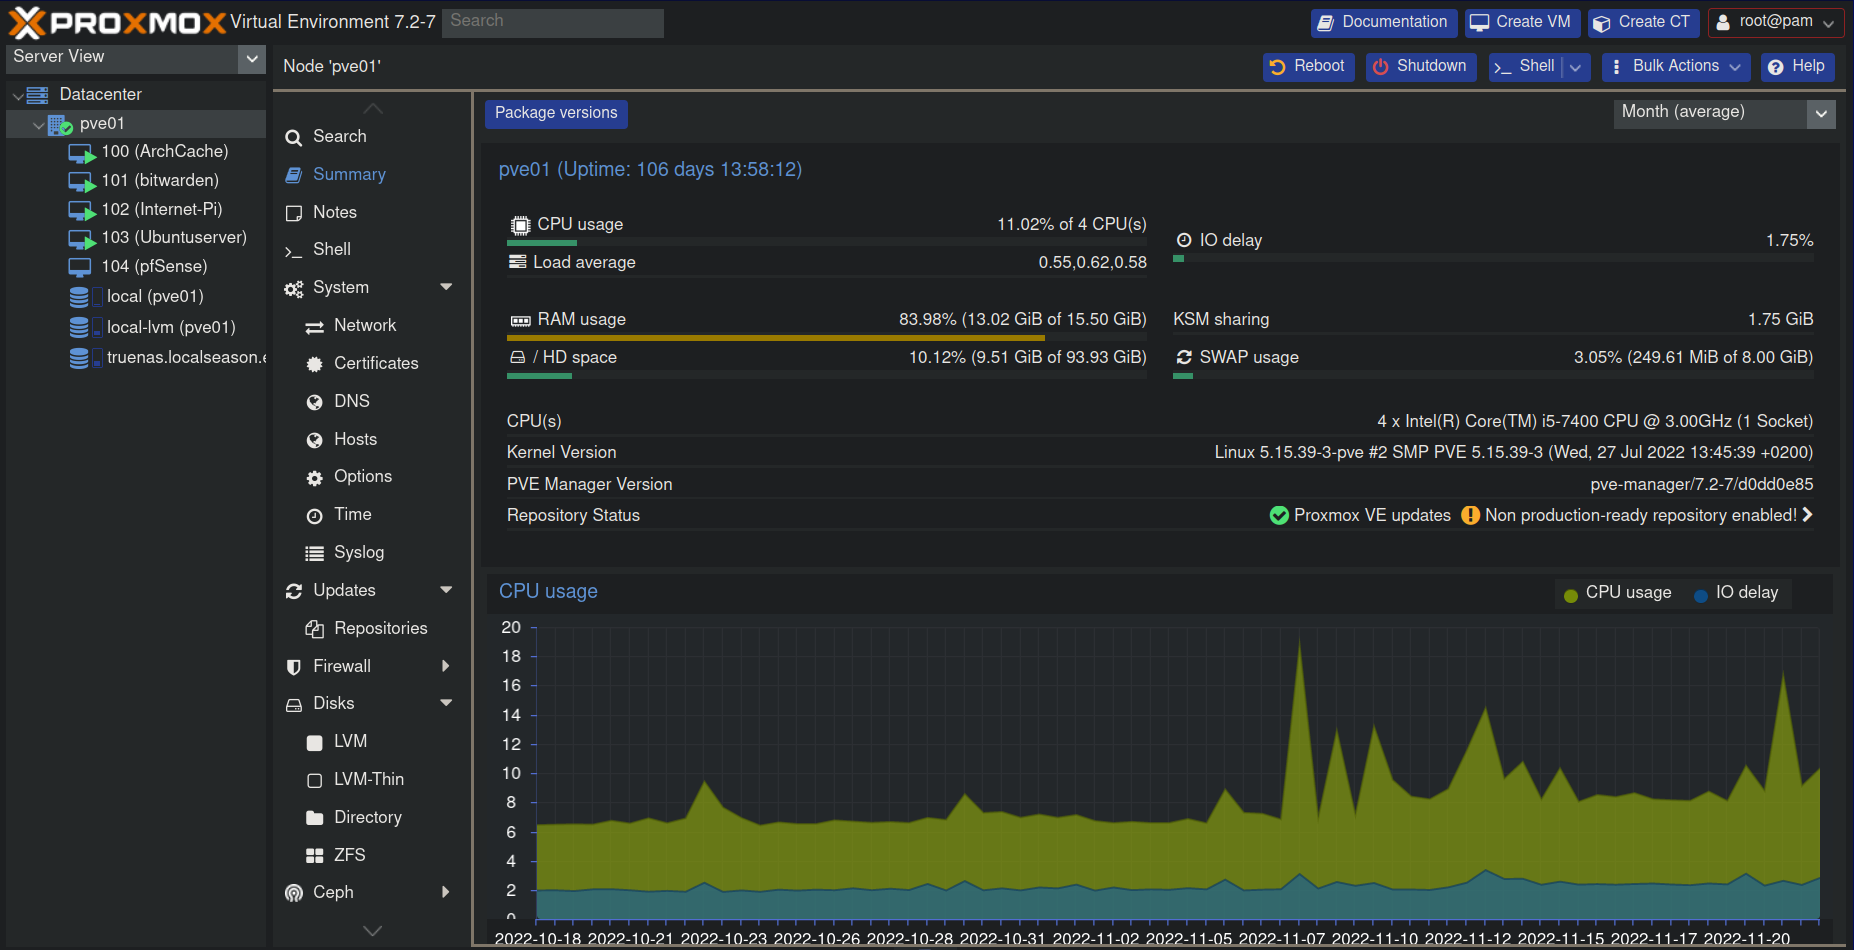Open the Bulk Actions menu
This screenshot has height=950, width=1854.
(1676, 67)
